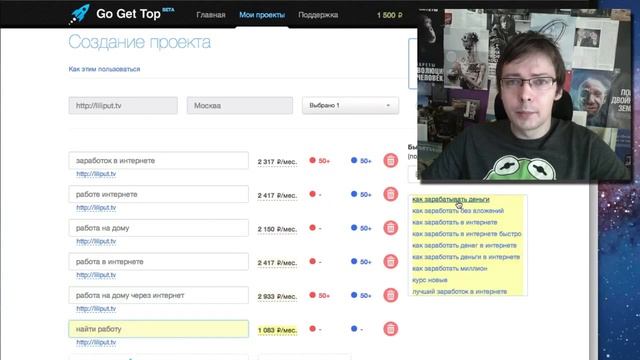Click the price 2 150 ₽/мес.

coord(277,229)
